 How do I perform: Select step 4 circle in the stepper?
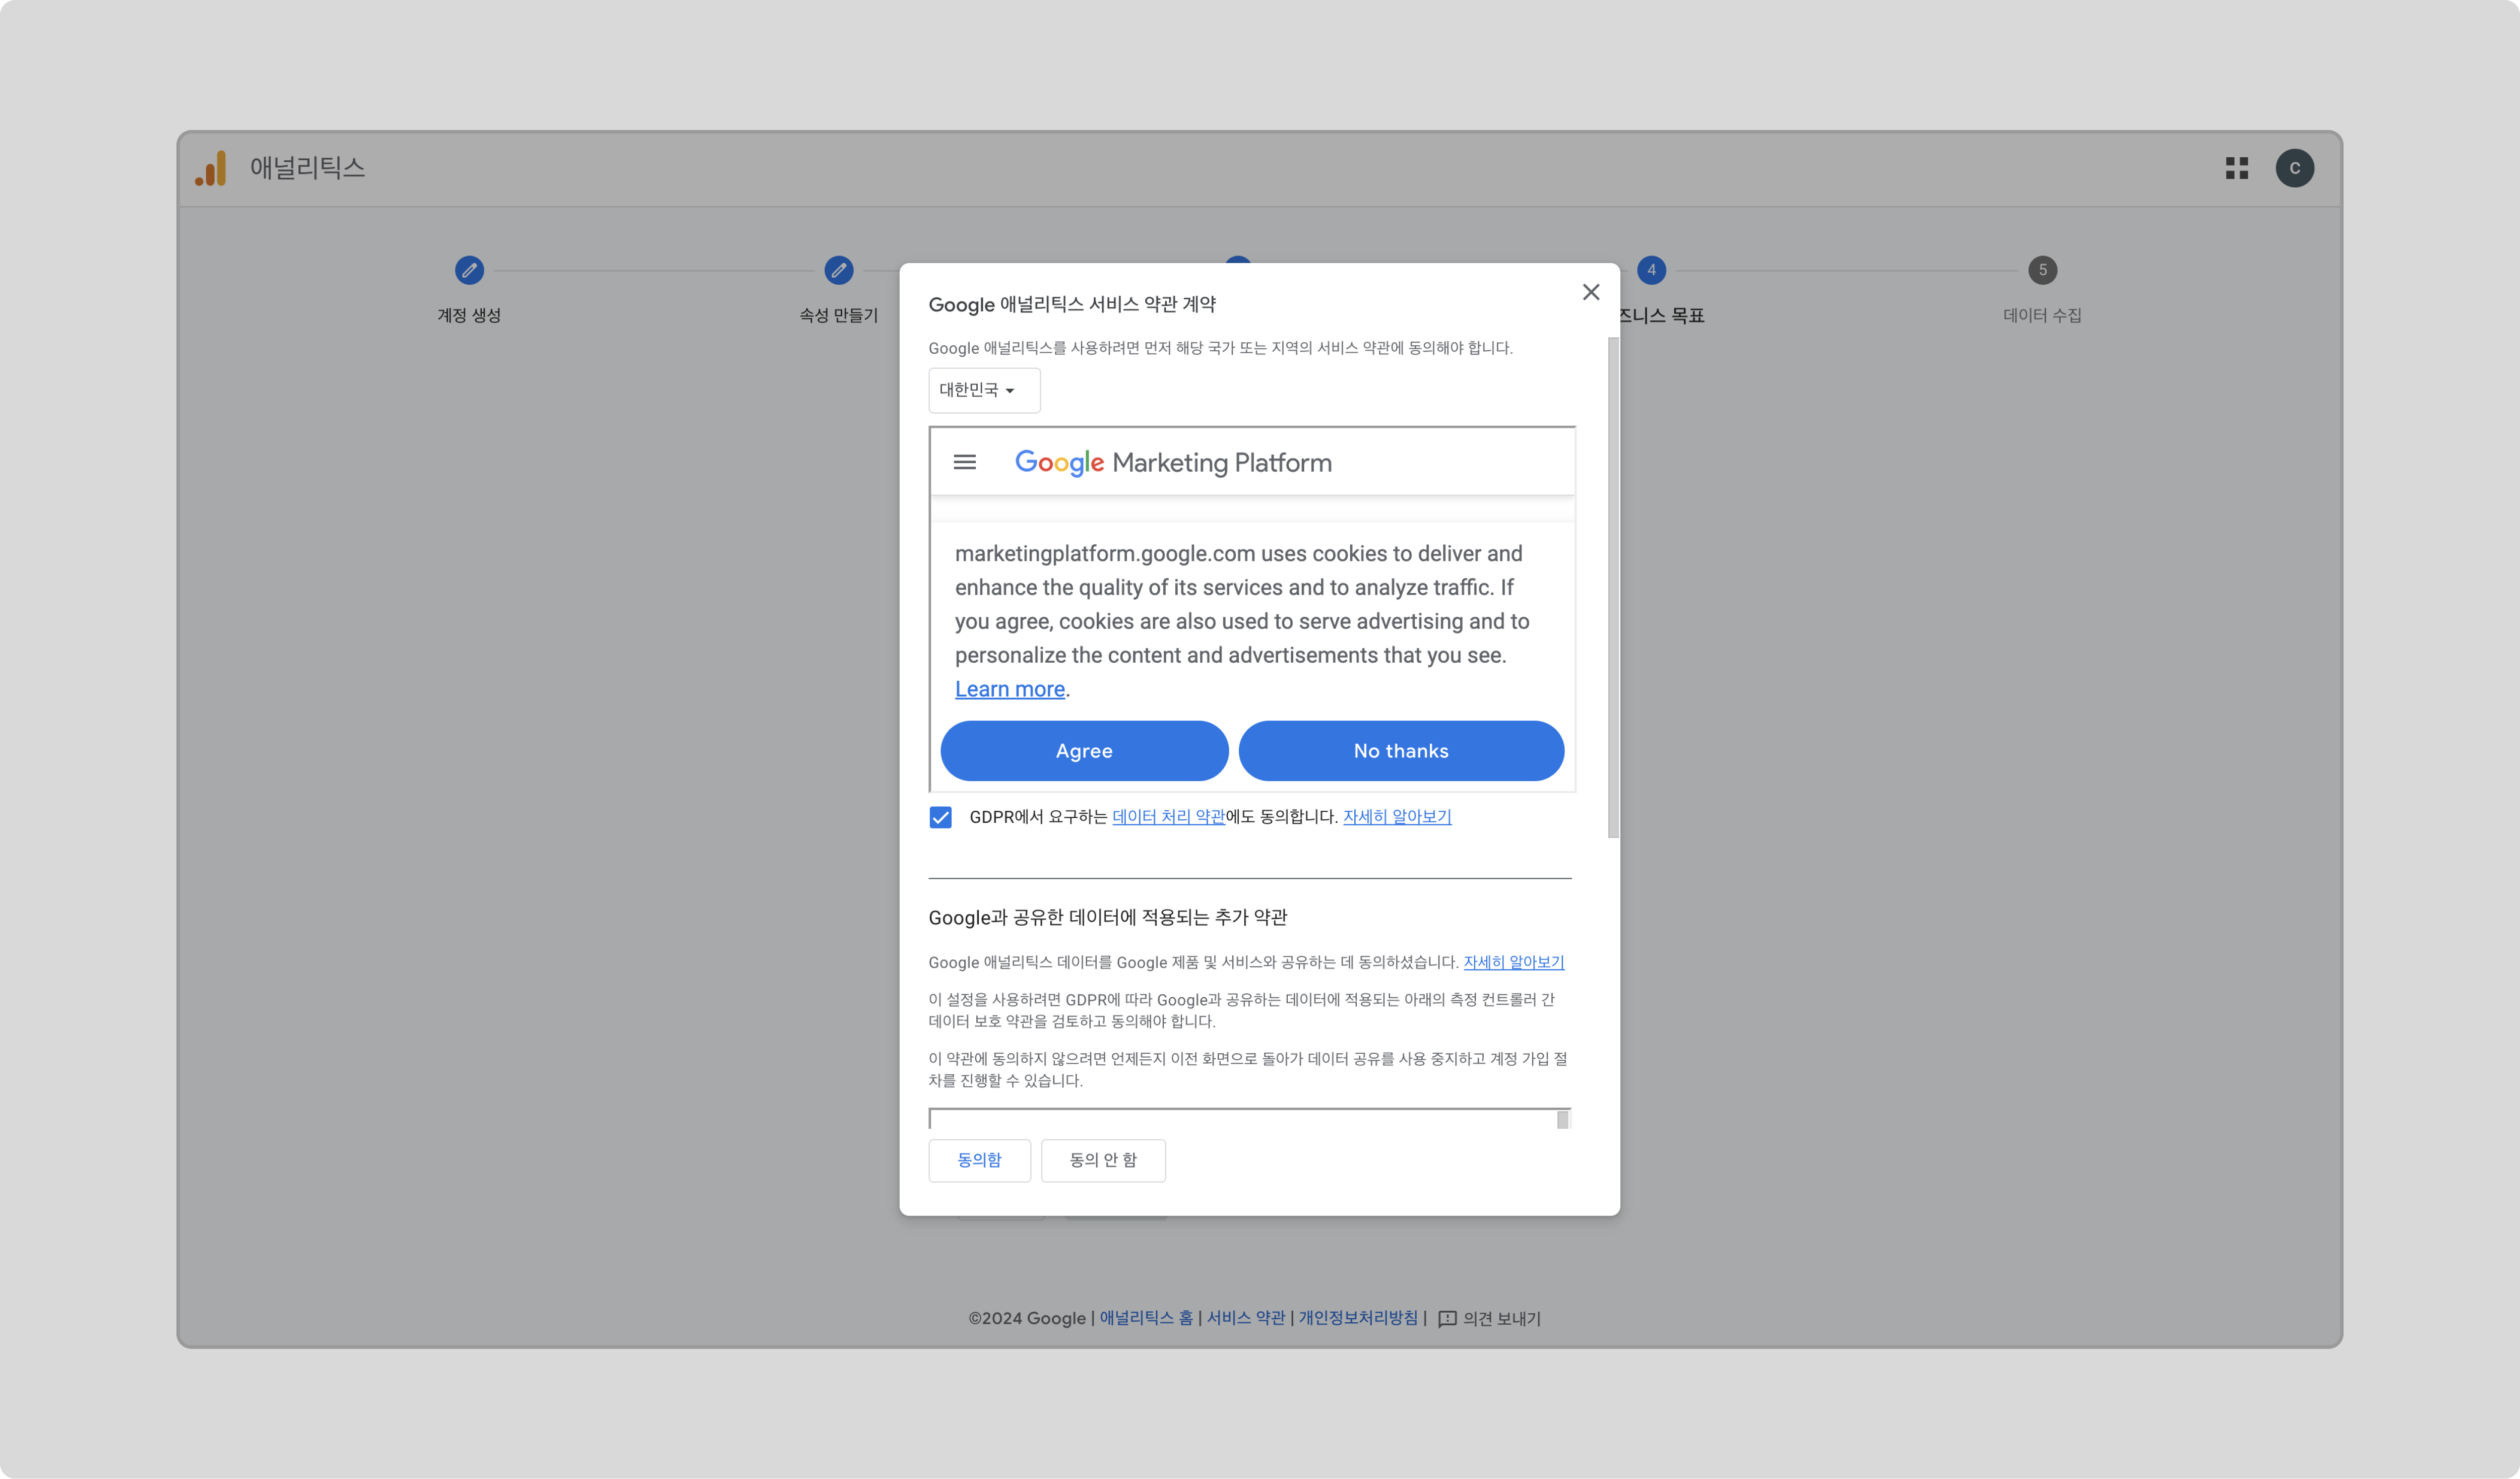[1651, 270]
